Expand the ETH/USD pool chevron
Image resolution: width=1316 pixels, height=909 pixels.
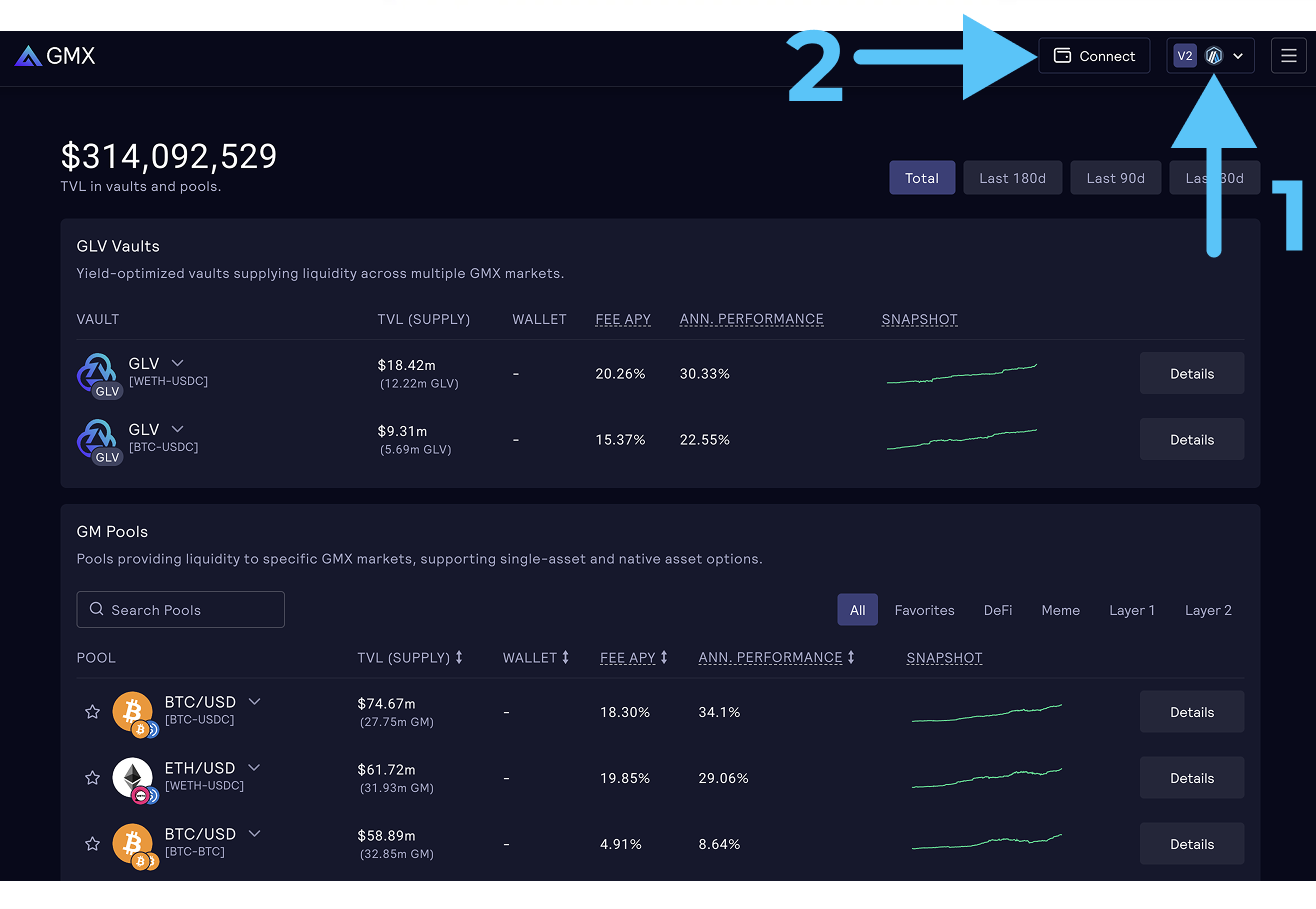pyautogui.click(x=254, y=767)
